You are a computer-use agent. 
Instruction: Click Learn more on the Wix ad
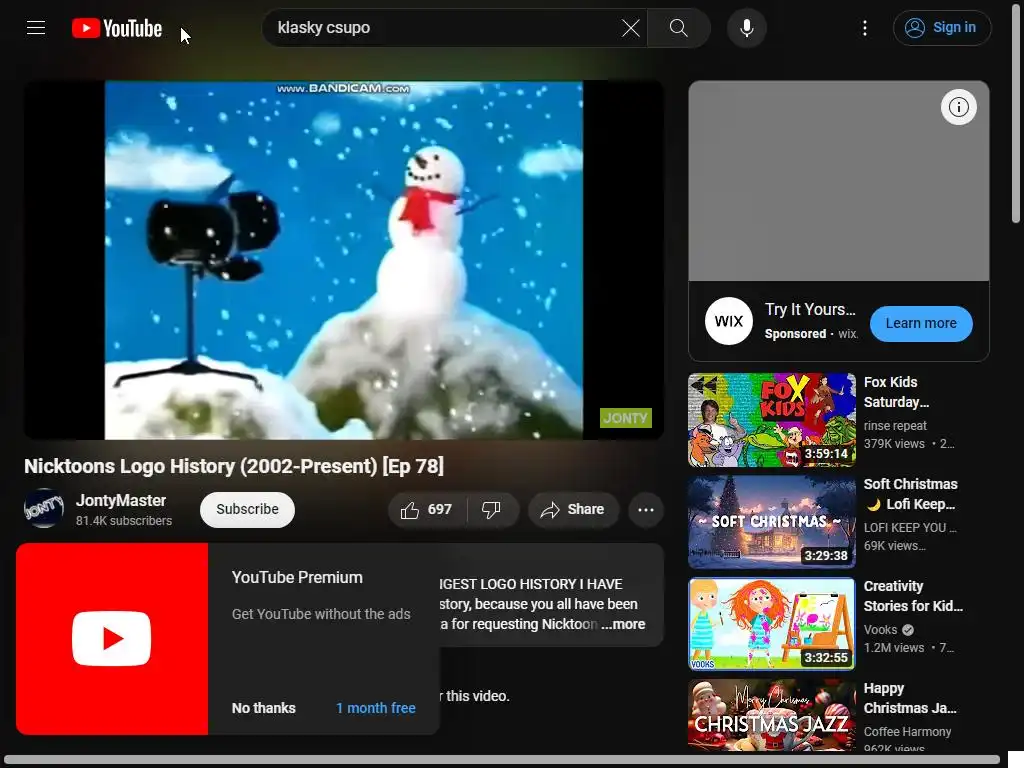pyautogui.click(x=921, y=323)
